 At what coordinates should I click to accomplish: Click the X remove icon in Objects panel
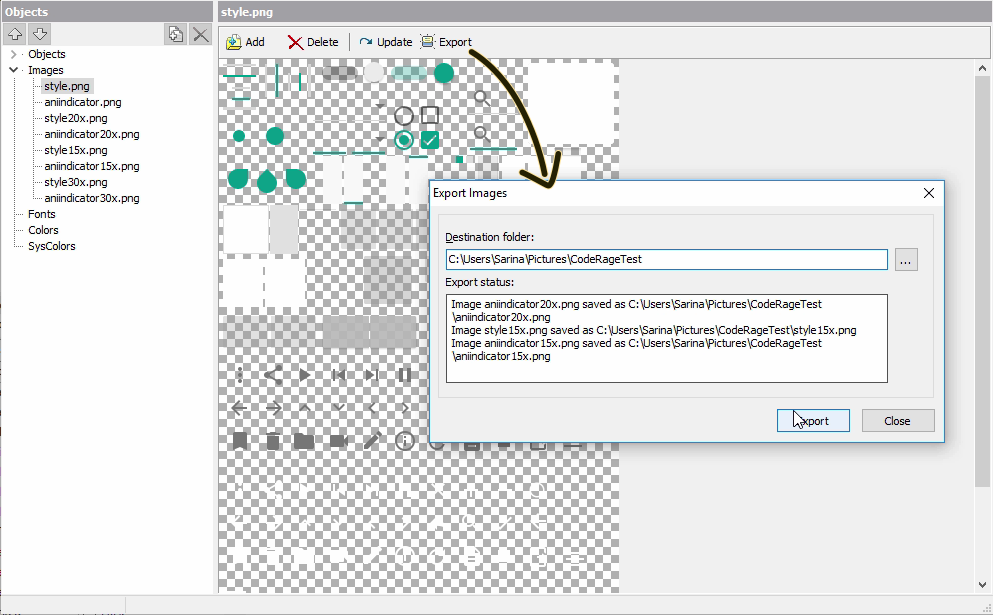(x=201, y=34)
